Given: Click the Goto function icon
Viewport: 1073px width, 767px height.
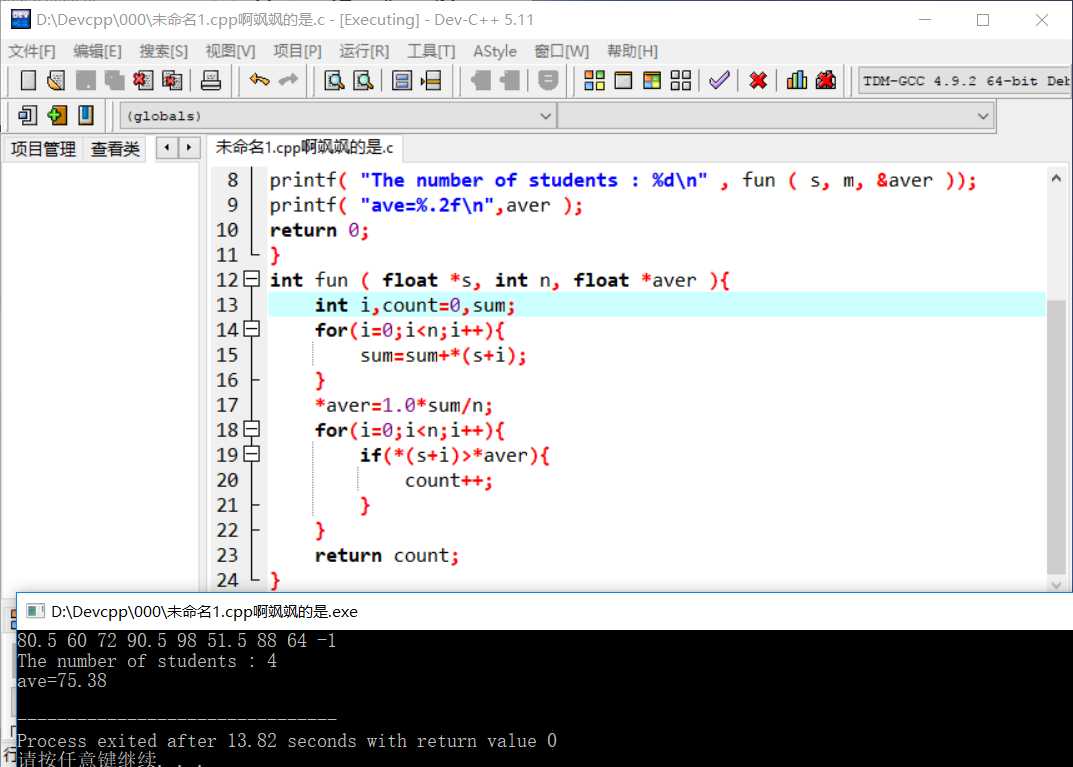Looking at the screenshot, I should (x=402, y=81).
